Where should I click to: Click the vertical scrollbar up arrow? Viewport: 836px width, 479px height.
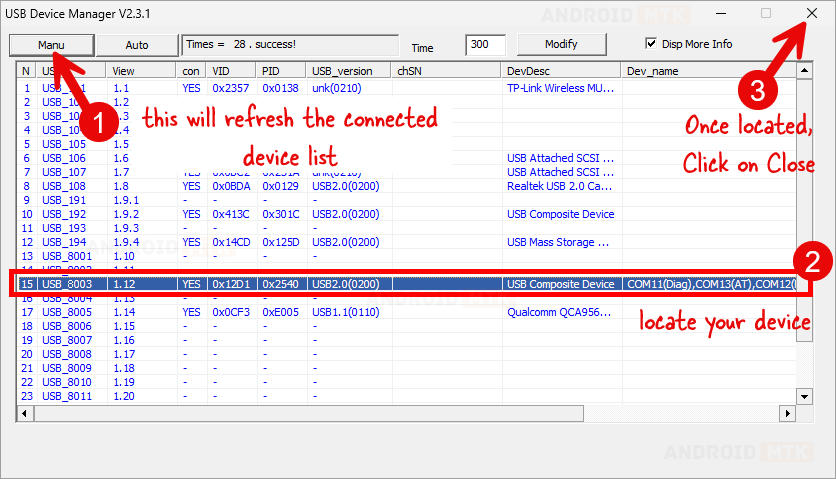[x=805, y=71]
